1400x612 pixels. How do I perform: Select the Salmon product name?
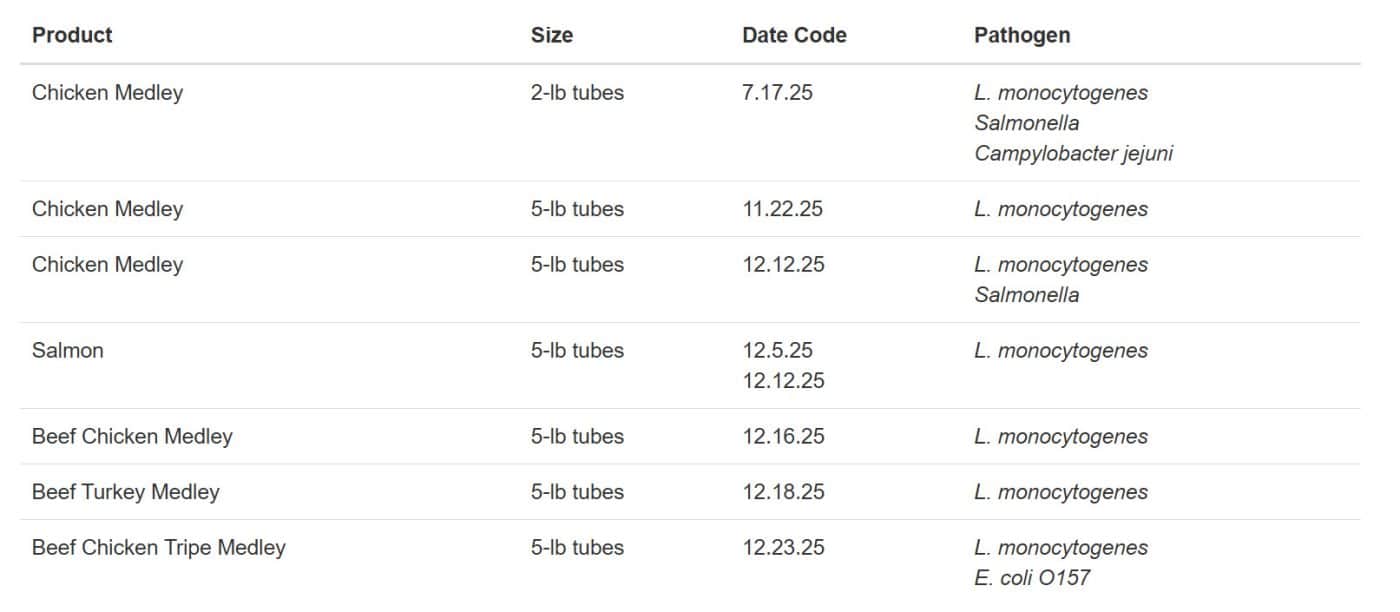click(x=68, y=351)
